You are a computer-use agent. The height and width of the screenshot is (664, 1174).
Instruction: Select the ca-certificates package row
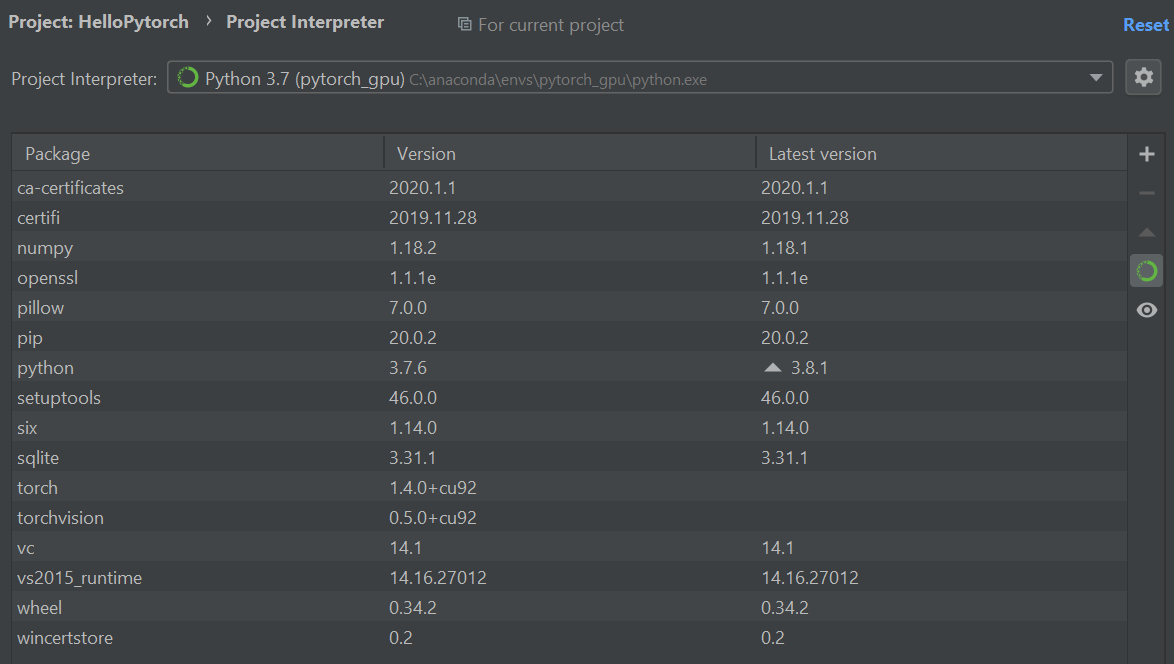coord(570,187)
